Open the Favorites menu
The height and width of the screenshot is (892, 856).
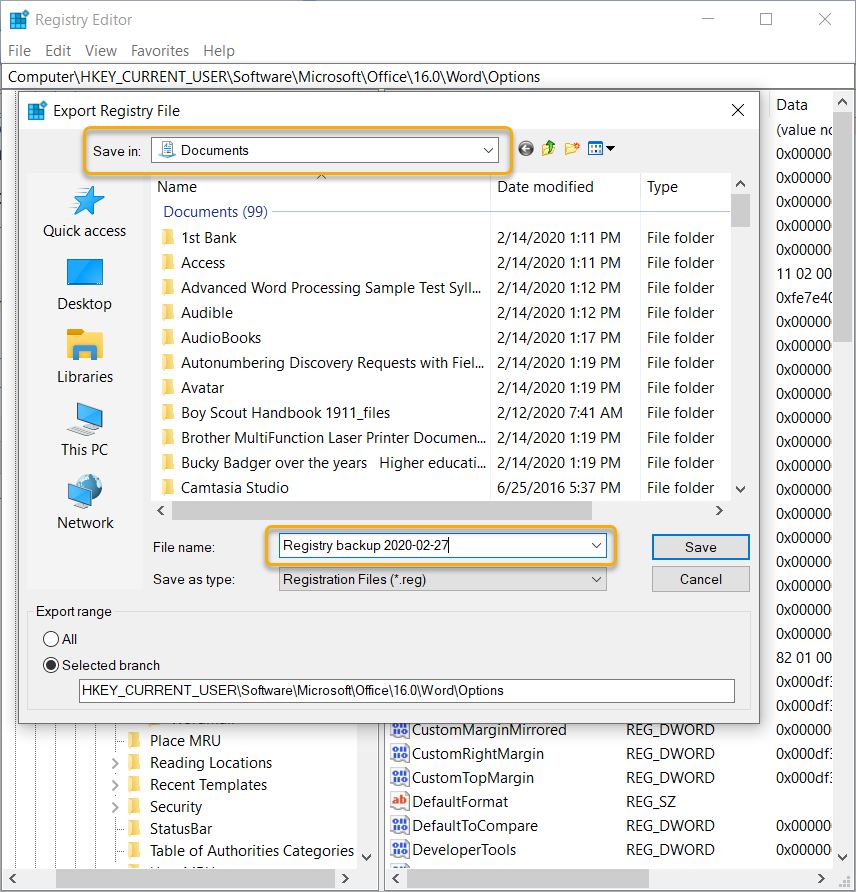[x=160, y=51]
